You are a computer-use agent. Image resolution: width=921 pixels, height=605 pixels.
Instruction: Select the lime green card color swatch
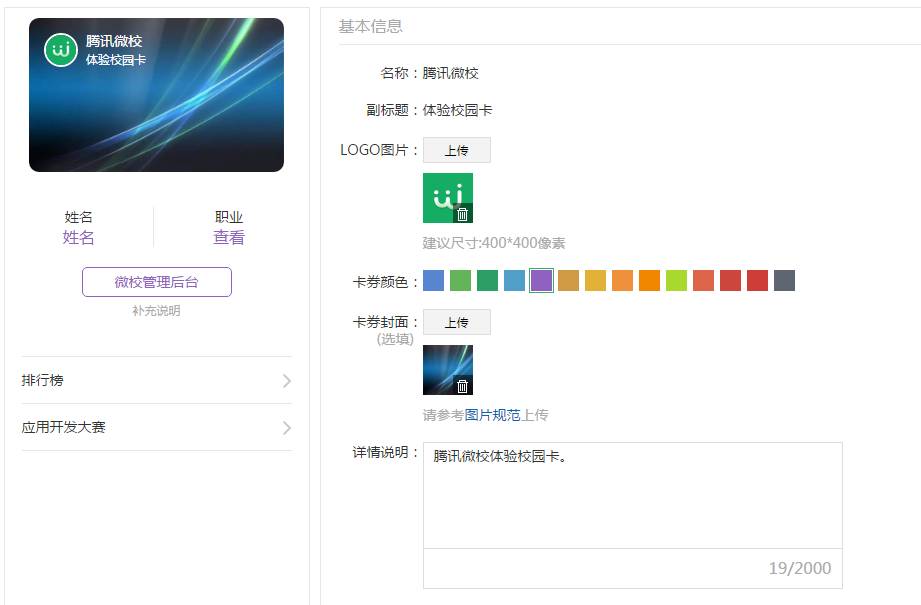(x=677, y=281)
